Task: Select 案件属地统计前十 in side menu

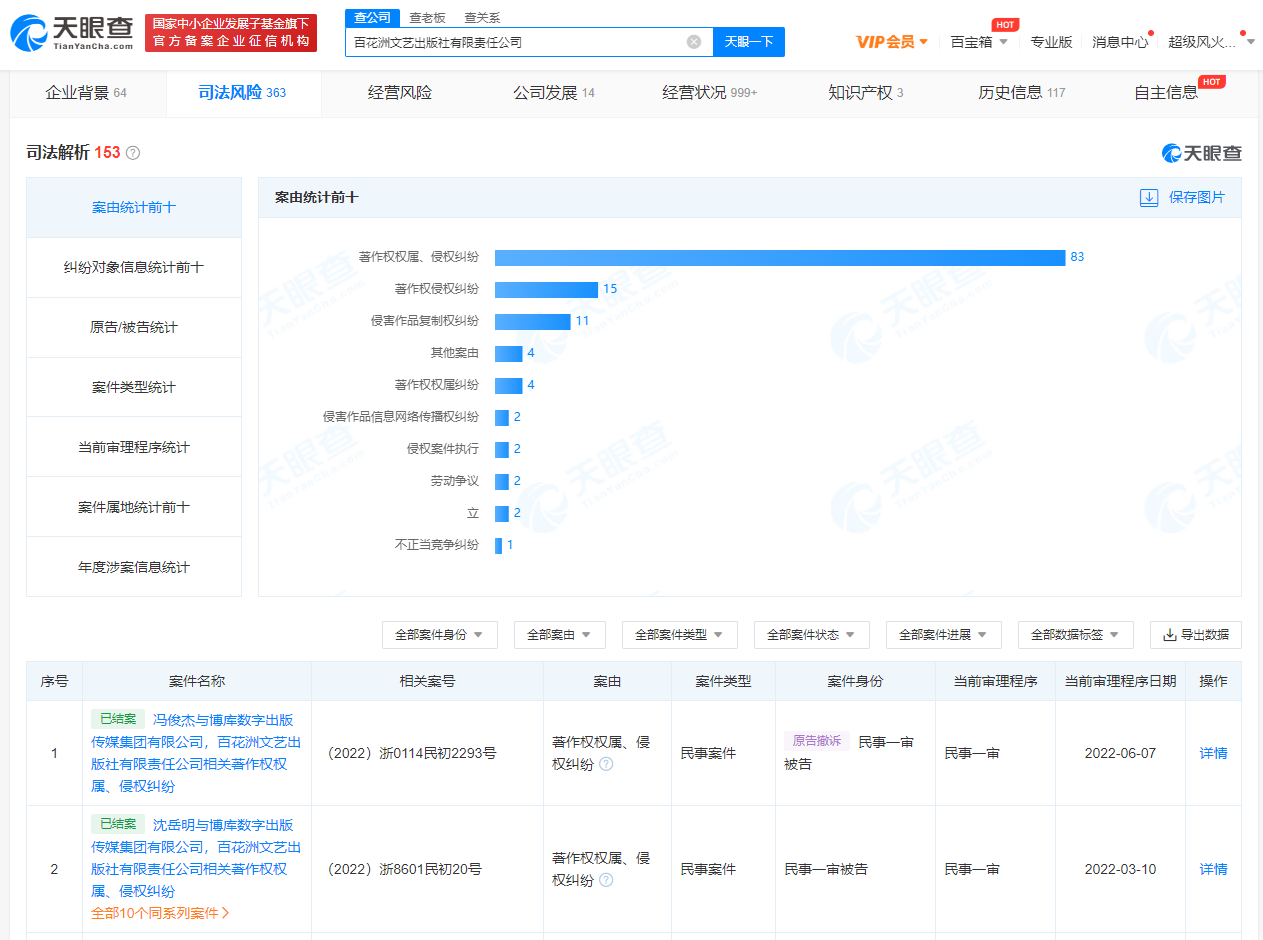Action: pos(134,507)
